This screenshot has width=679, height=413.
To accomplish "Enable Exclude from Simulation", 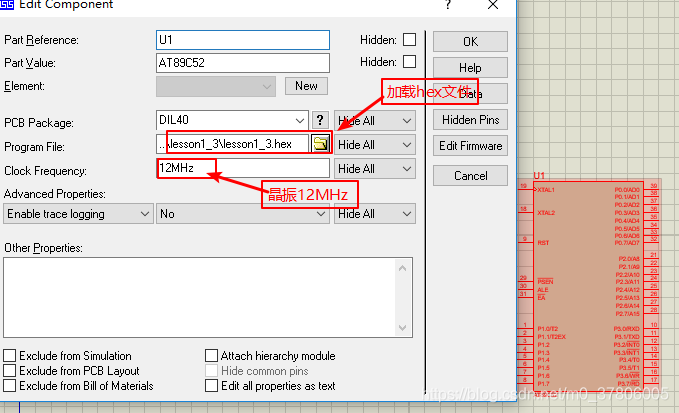I will coord(10,356).
